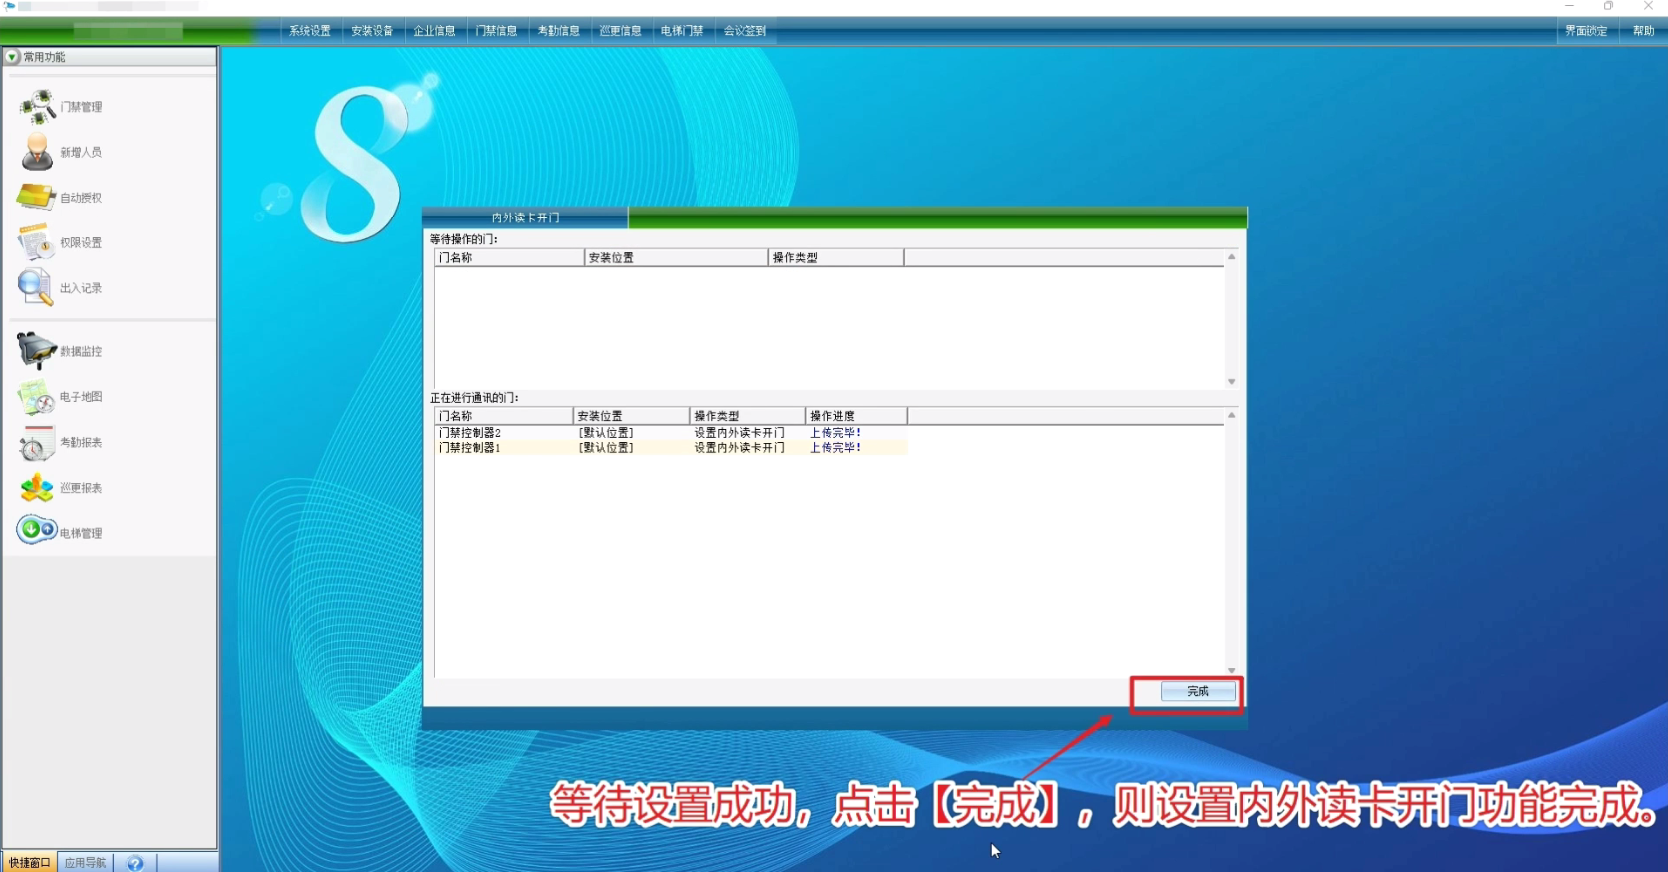The width and height of the screenshot is (1668, 872).
Task: Open 电梯管理 elevator icon
Action: pos(36,530)
